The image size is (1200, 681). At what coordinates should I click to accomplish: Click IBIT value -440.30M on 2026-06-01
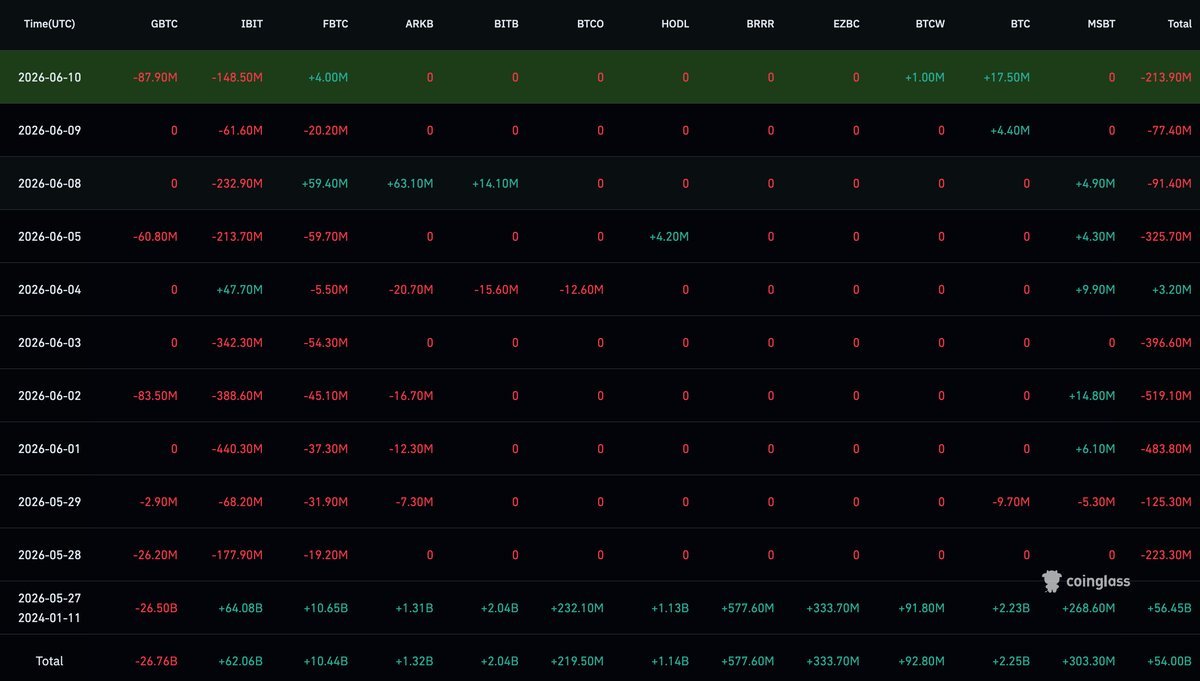pyautogui.click(x=237, y=449)
